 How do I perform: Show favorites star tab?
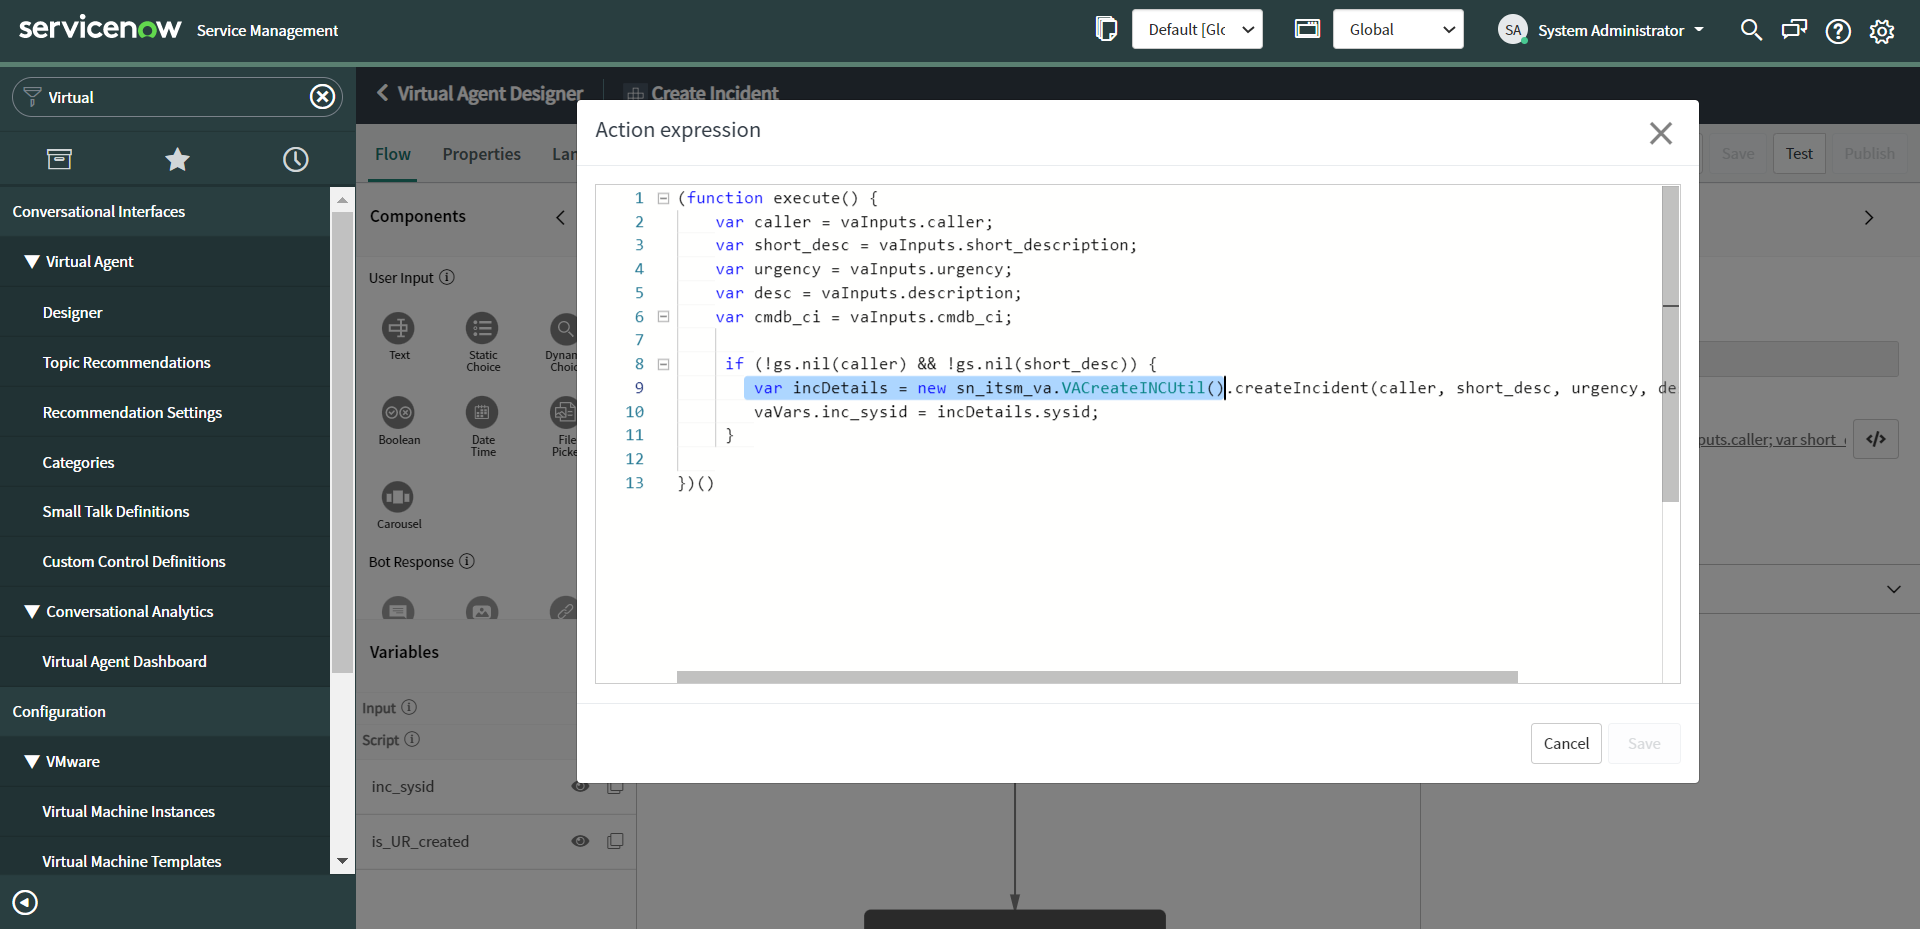point(177,159)
